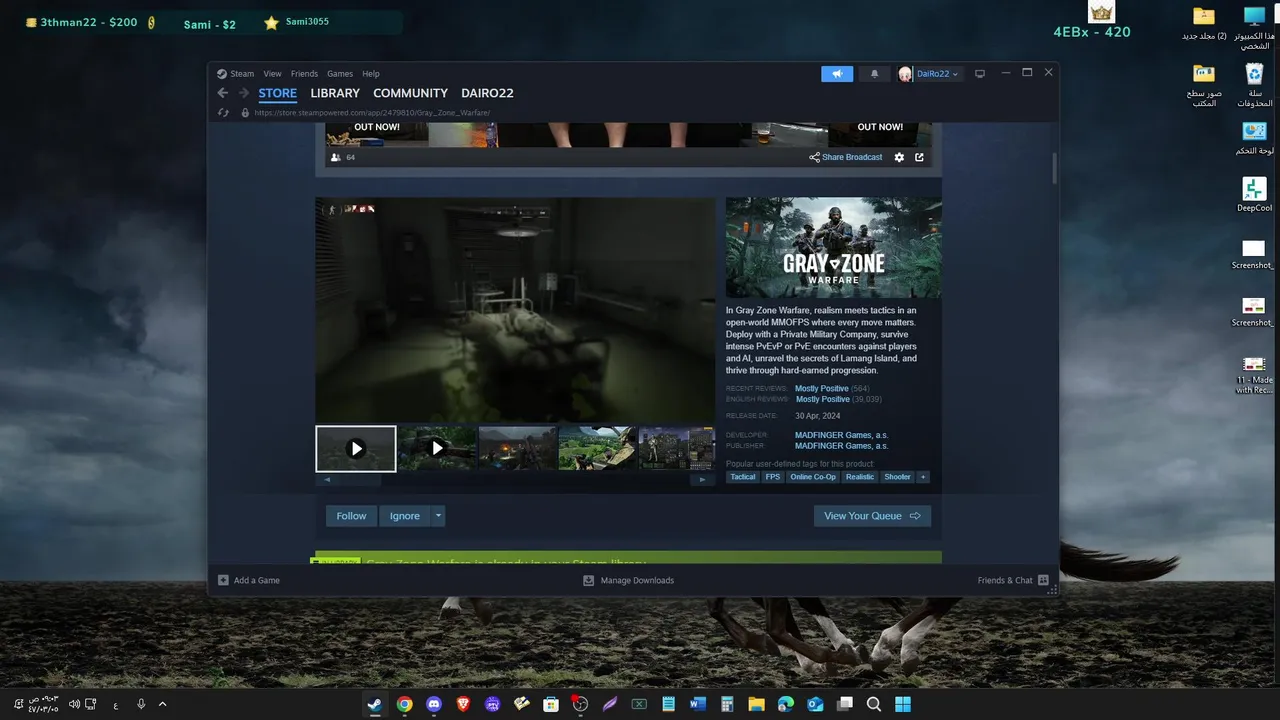Click the left arrow of thumbnail strip
The width and height of the screenshot is (1280, 720).
coord(328,480)
